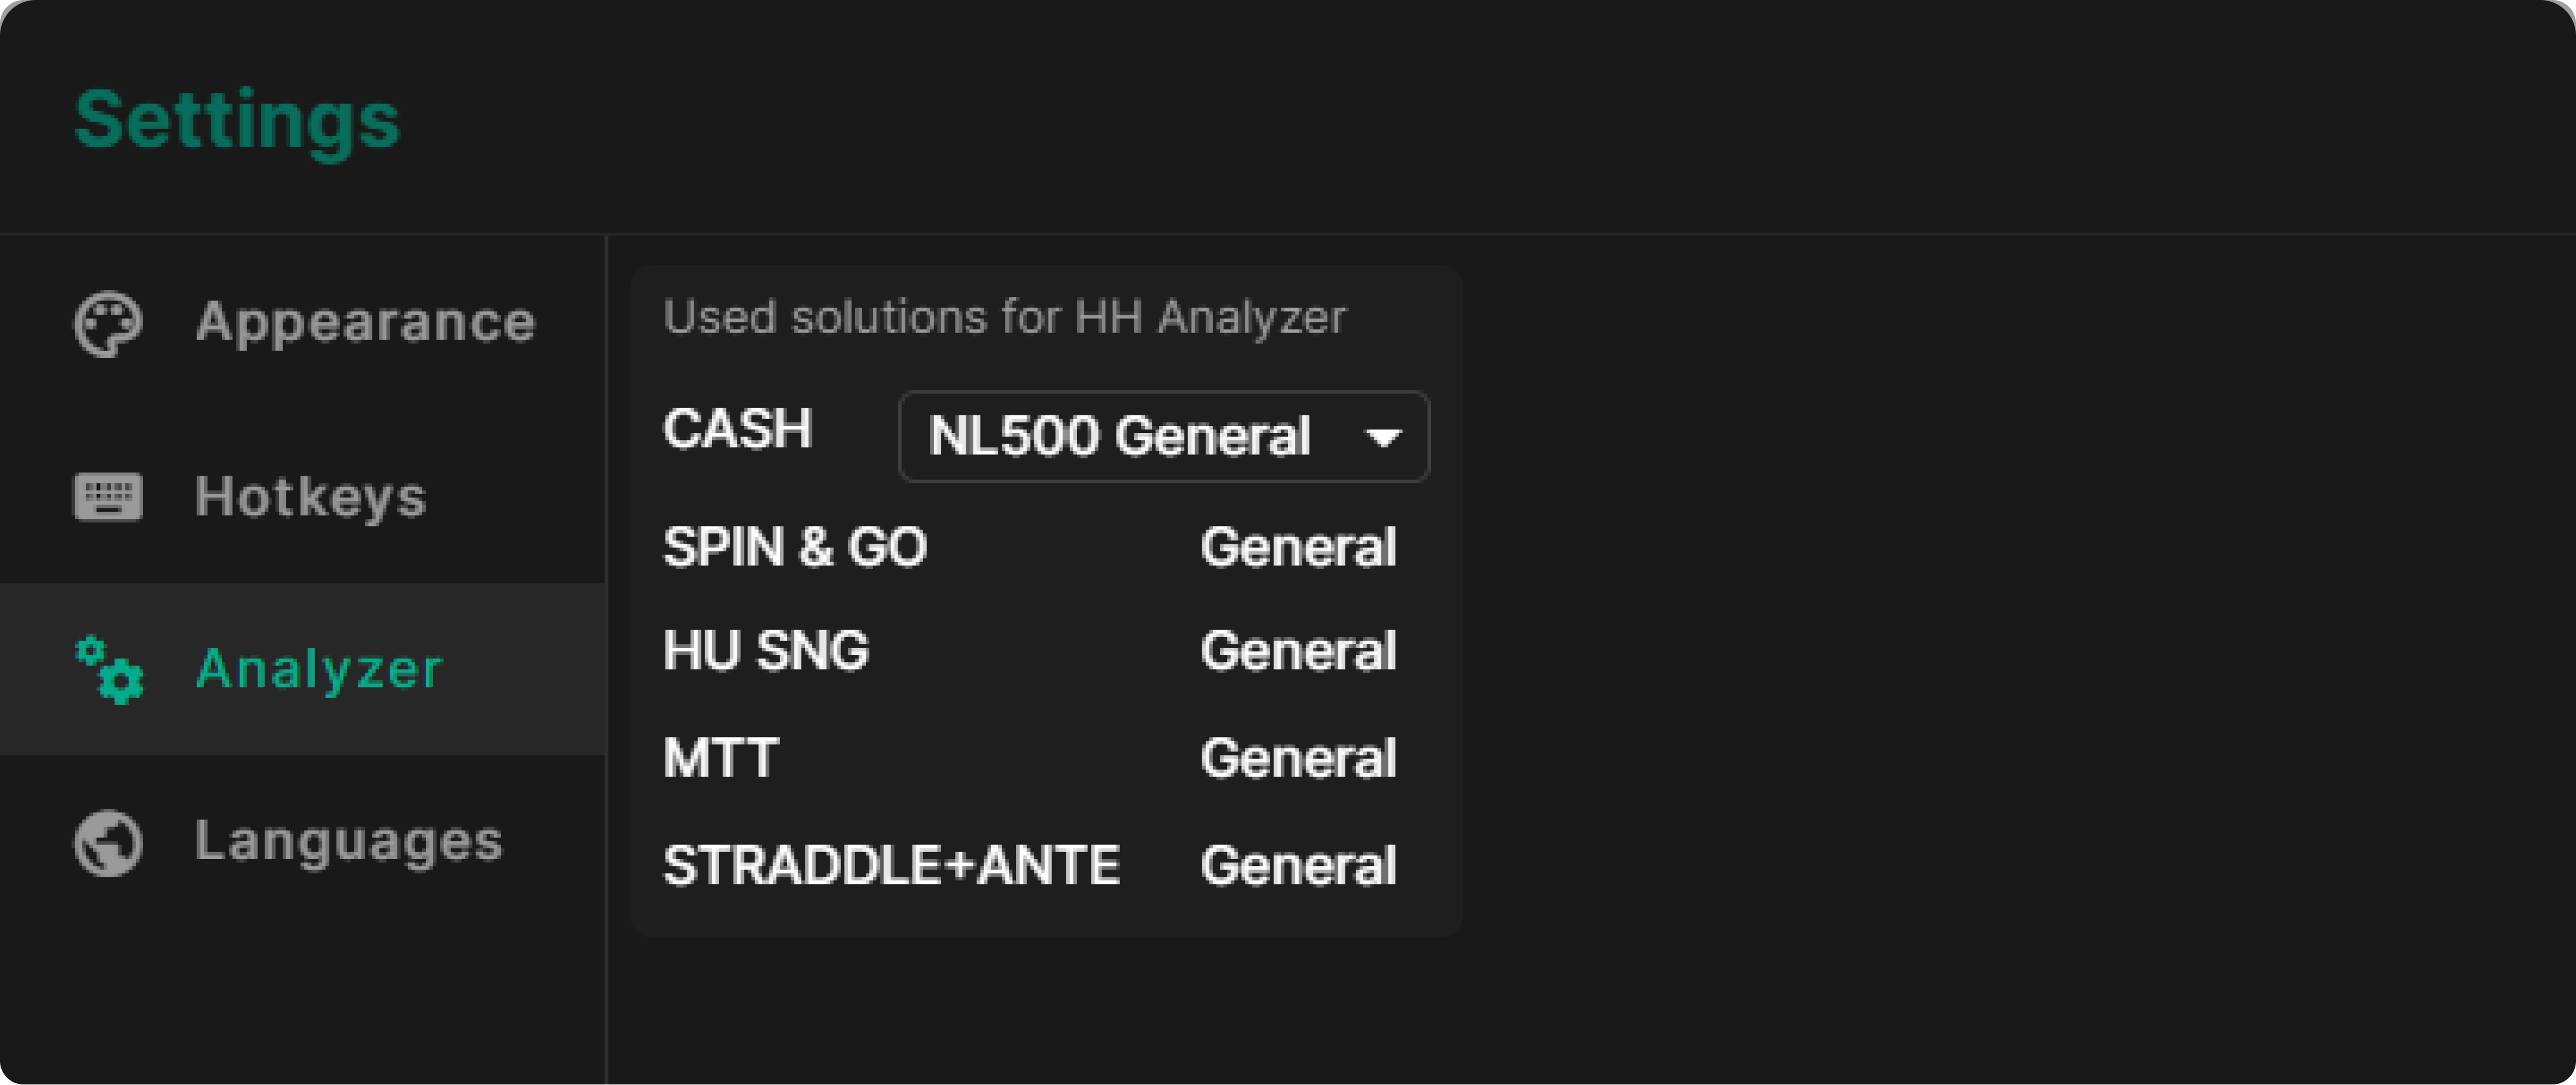Click the Settings title heading
Screen dimensions: 2576x1085
coord(238,120)
